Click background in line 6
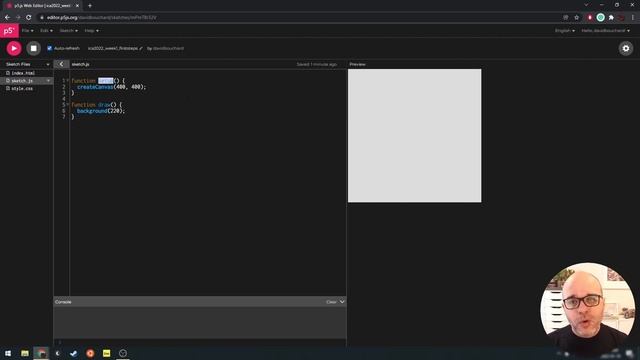The image size is (640, 360). point(92,111)
